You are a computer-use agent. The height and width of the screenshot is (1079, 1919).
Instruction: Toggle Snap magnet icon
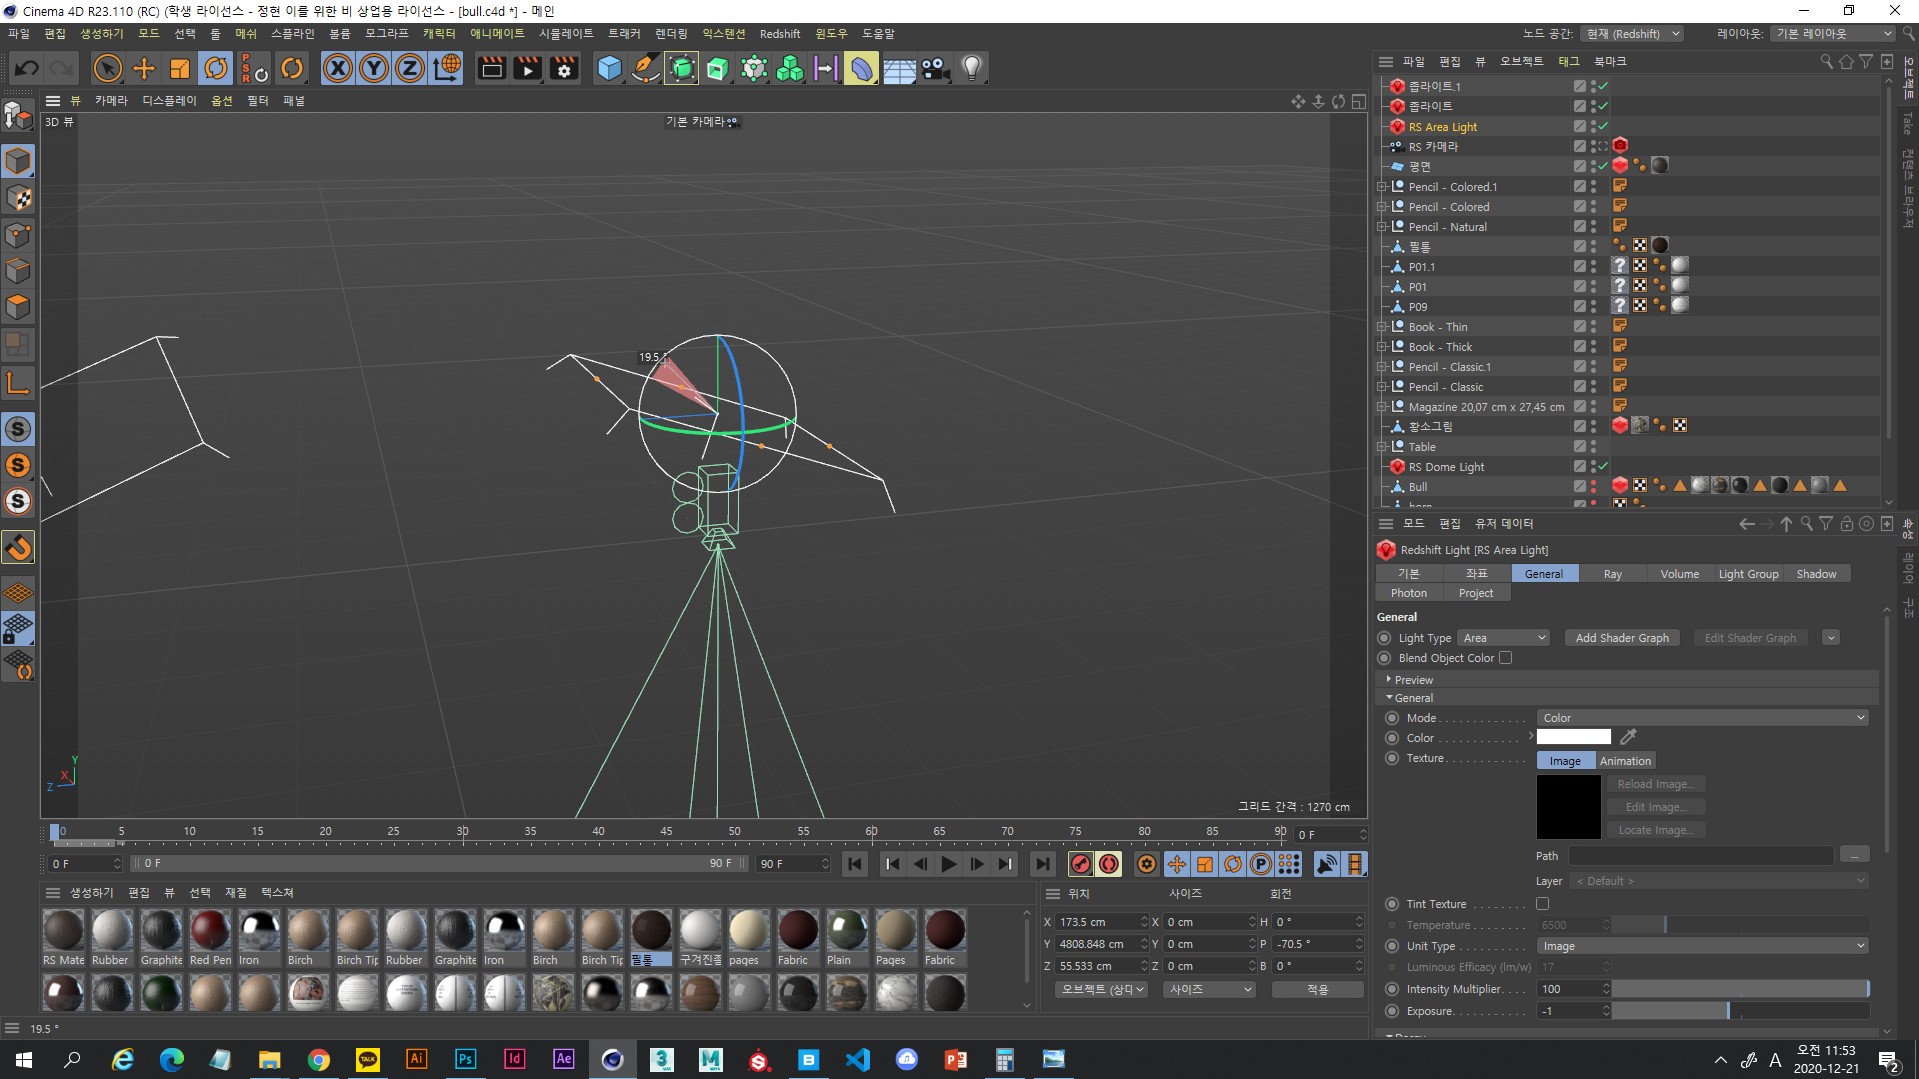pos(18,547)
